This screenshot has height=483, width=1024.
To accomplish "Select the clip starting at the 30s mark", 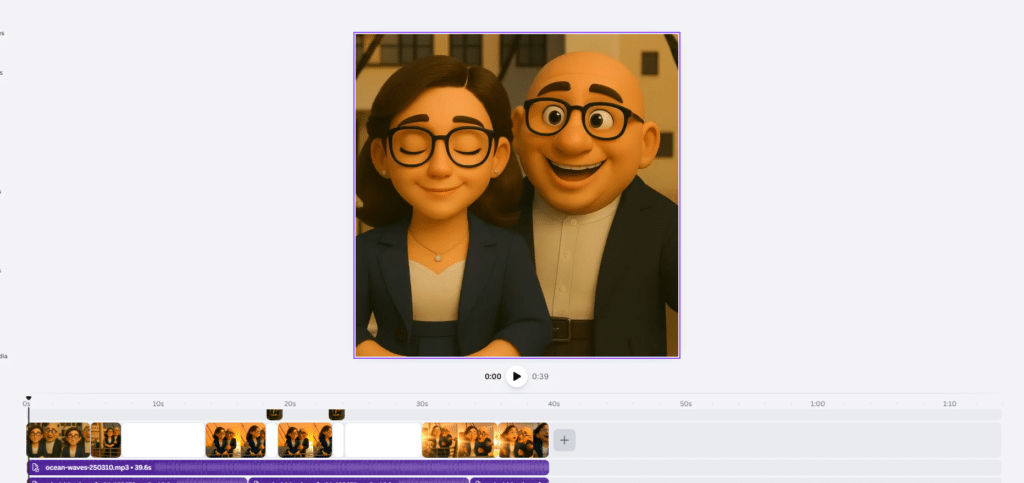I will coord(459,440).
